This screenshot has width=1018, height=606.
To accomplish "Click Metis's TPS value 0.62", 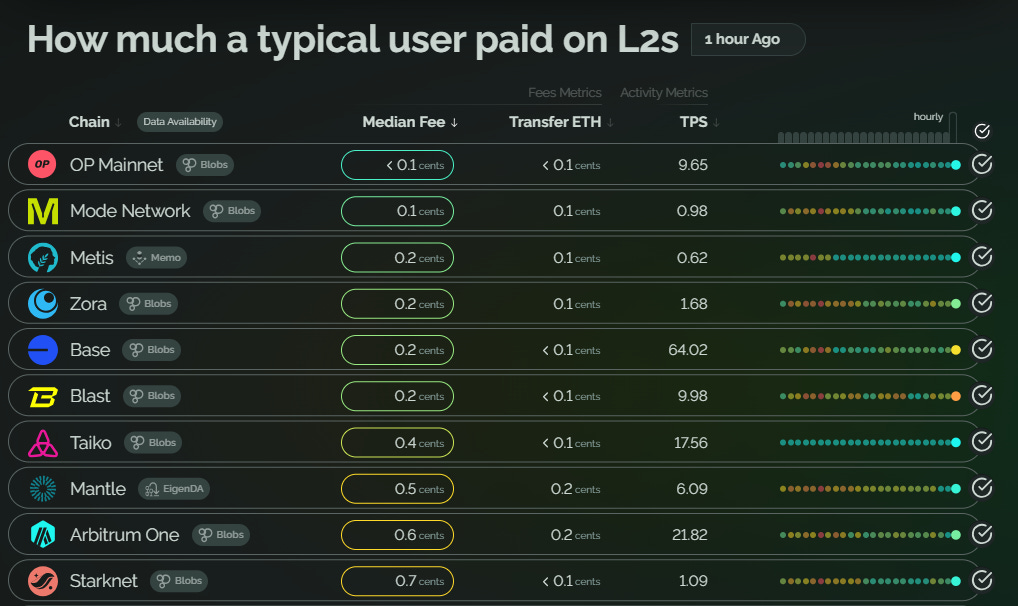I will [x=692, y=258].
